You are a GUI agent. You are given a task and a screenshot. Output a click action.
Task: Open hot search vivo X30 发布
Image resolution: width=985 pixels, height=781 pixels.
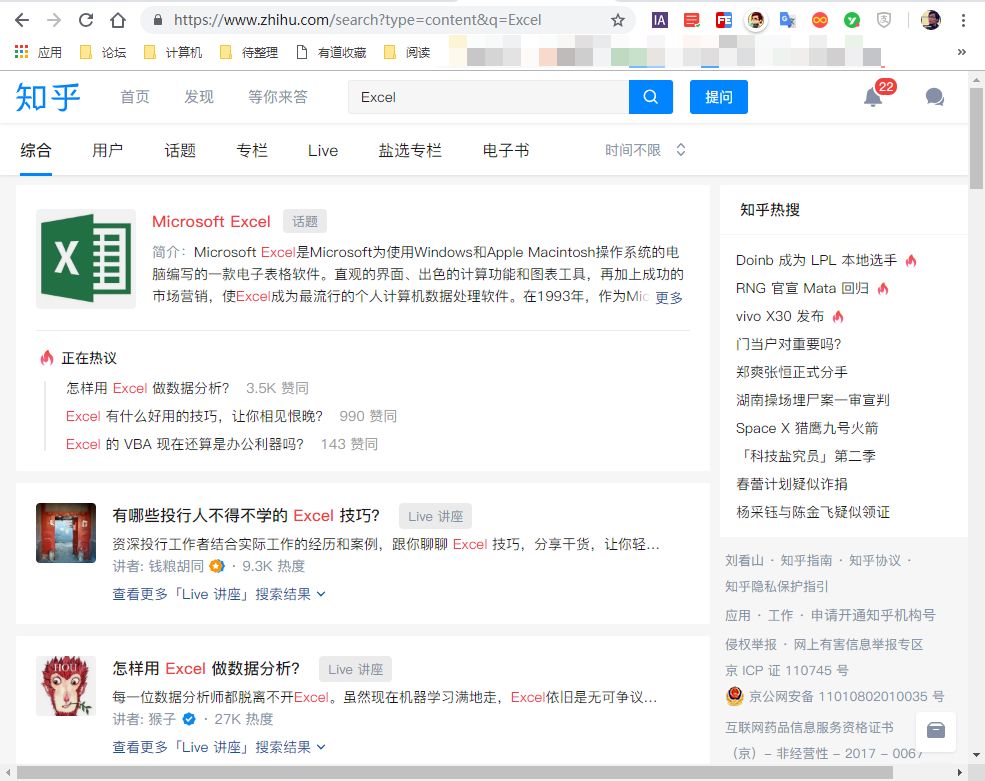click(780, 316)
